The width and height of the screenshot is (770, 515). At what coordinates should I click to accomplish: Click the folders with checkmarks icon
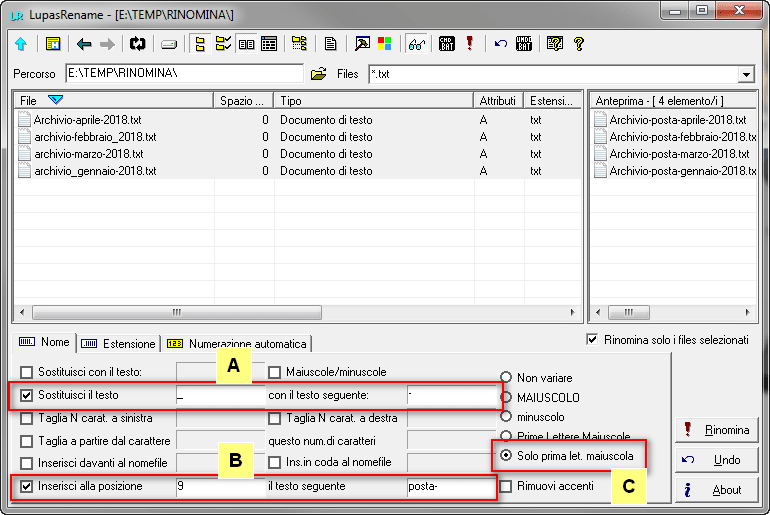[223, 44]
